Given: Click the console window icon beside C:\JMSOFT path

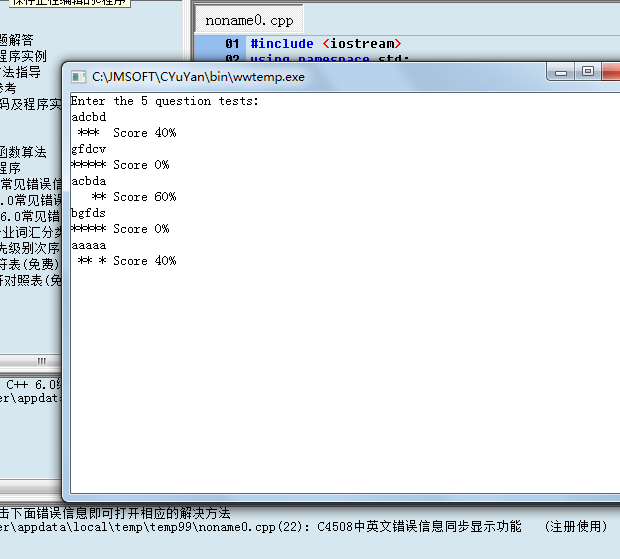Looking at the screenshot, I should coord(78,77).
